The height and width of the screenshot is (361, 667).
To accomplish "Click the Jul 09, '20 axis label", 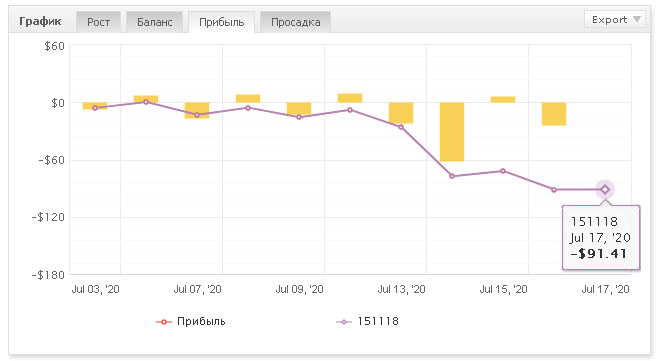I will pos(299,290).
